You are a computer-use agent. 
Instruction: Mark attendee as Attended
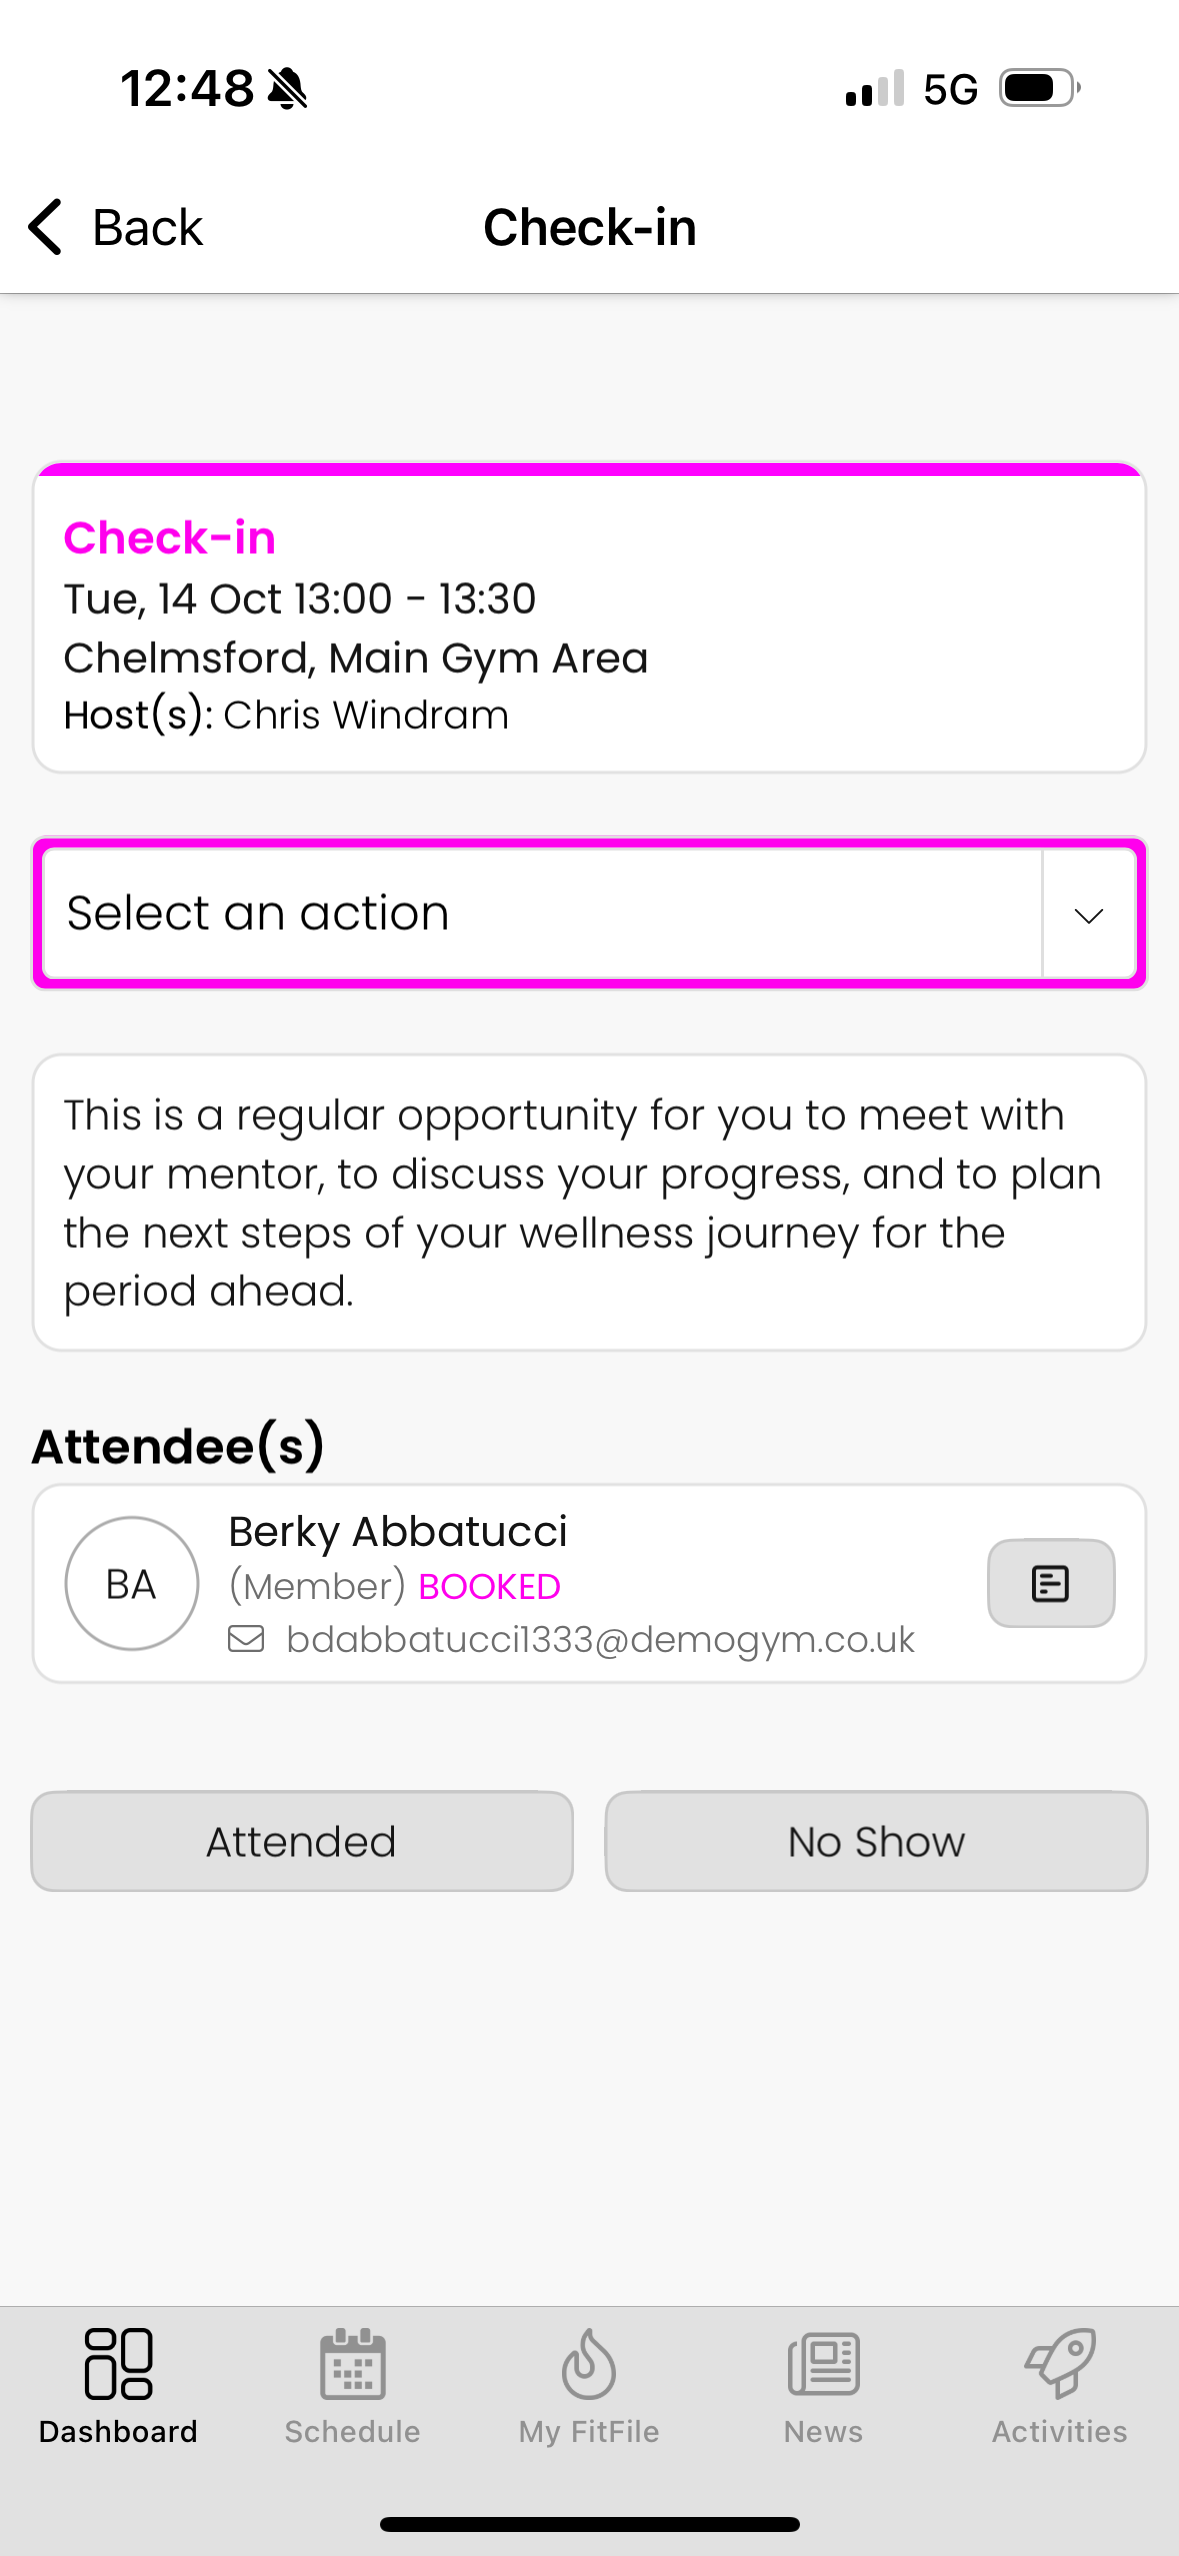click(302, 1841)
